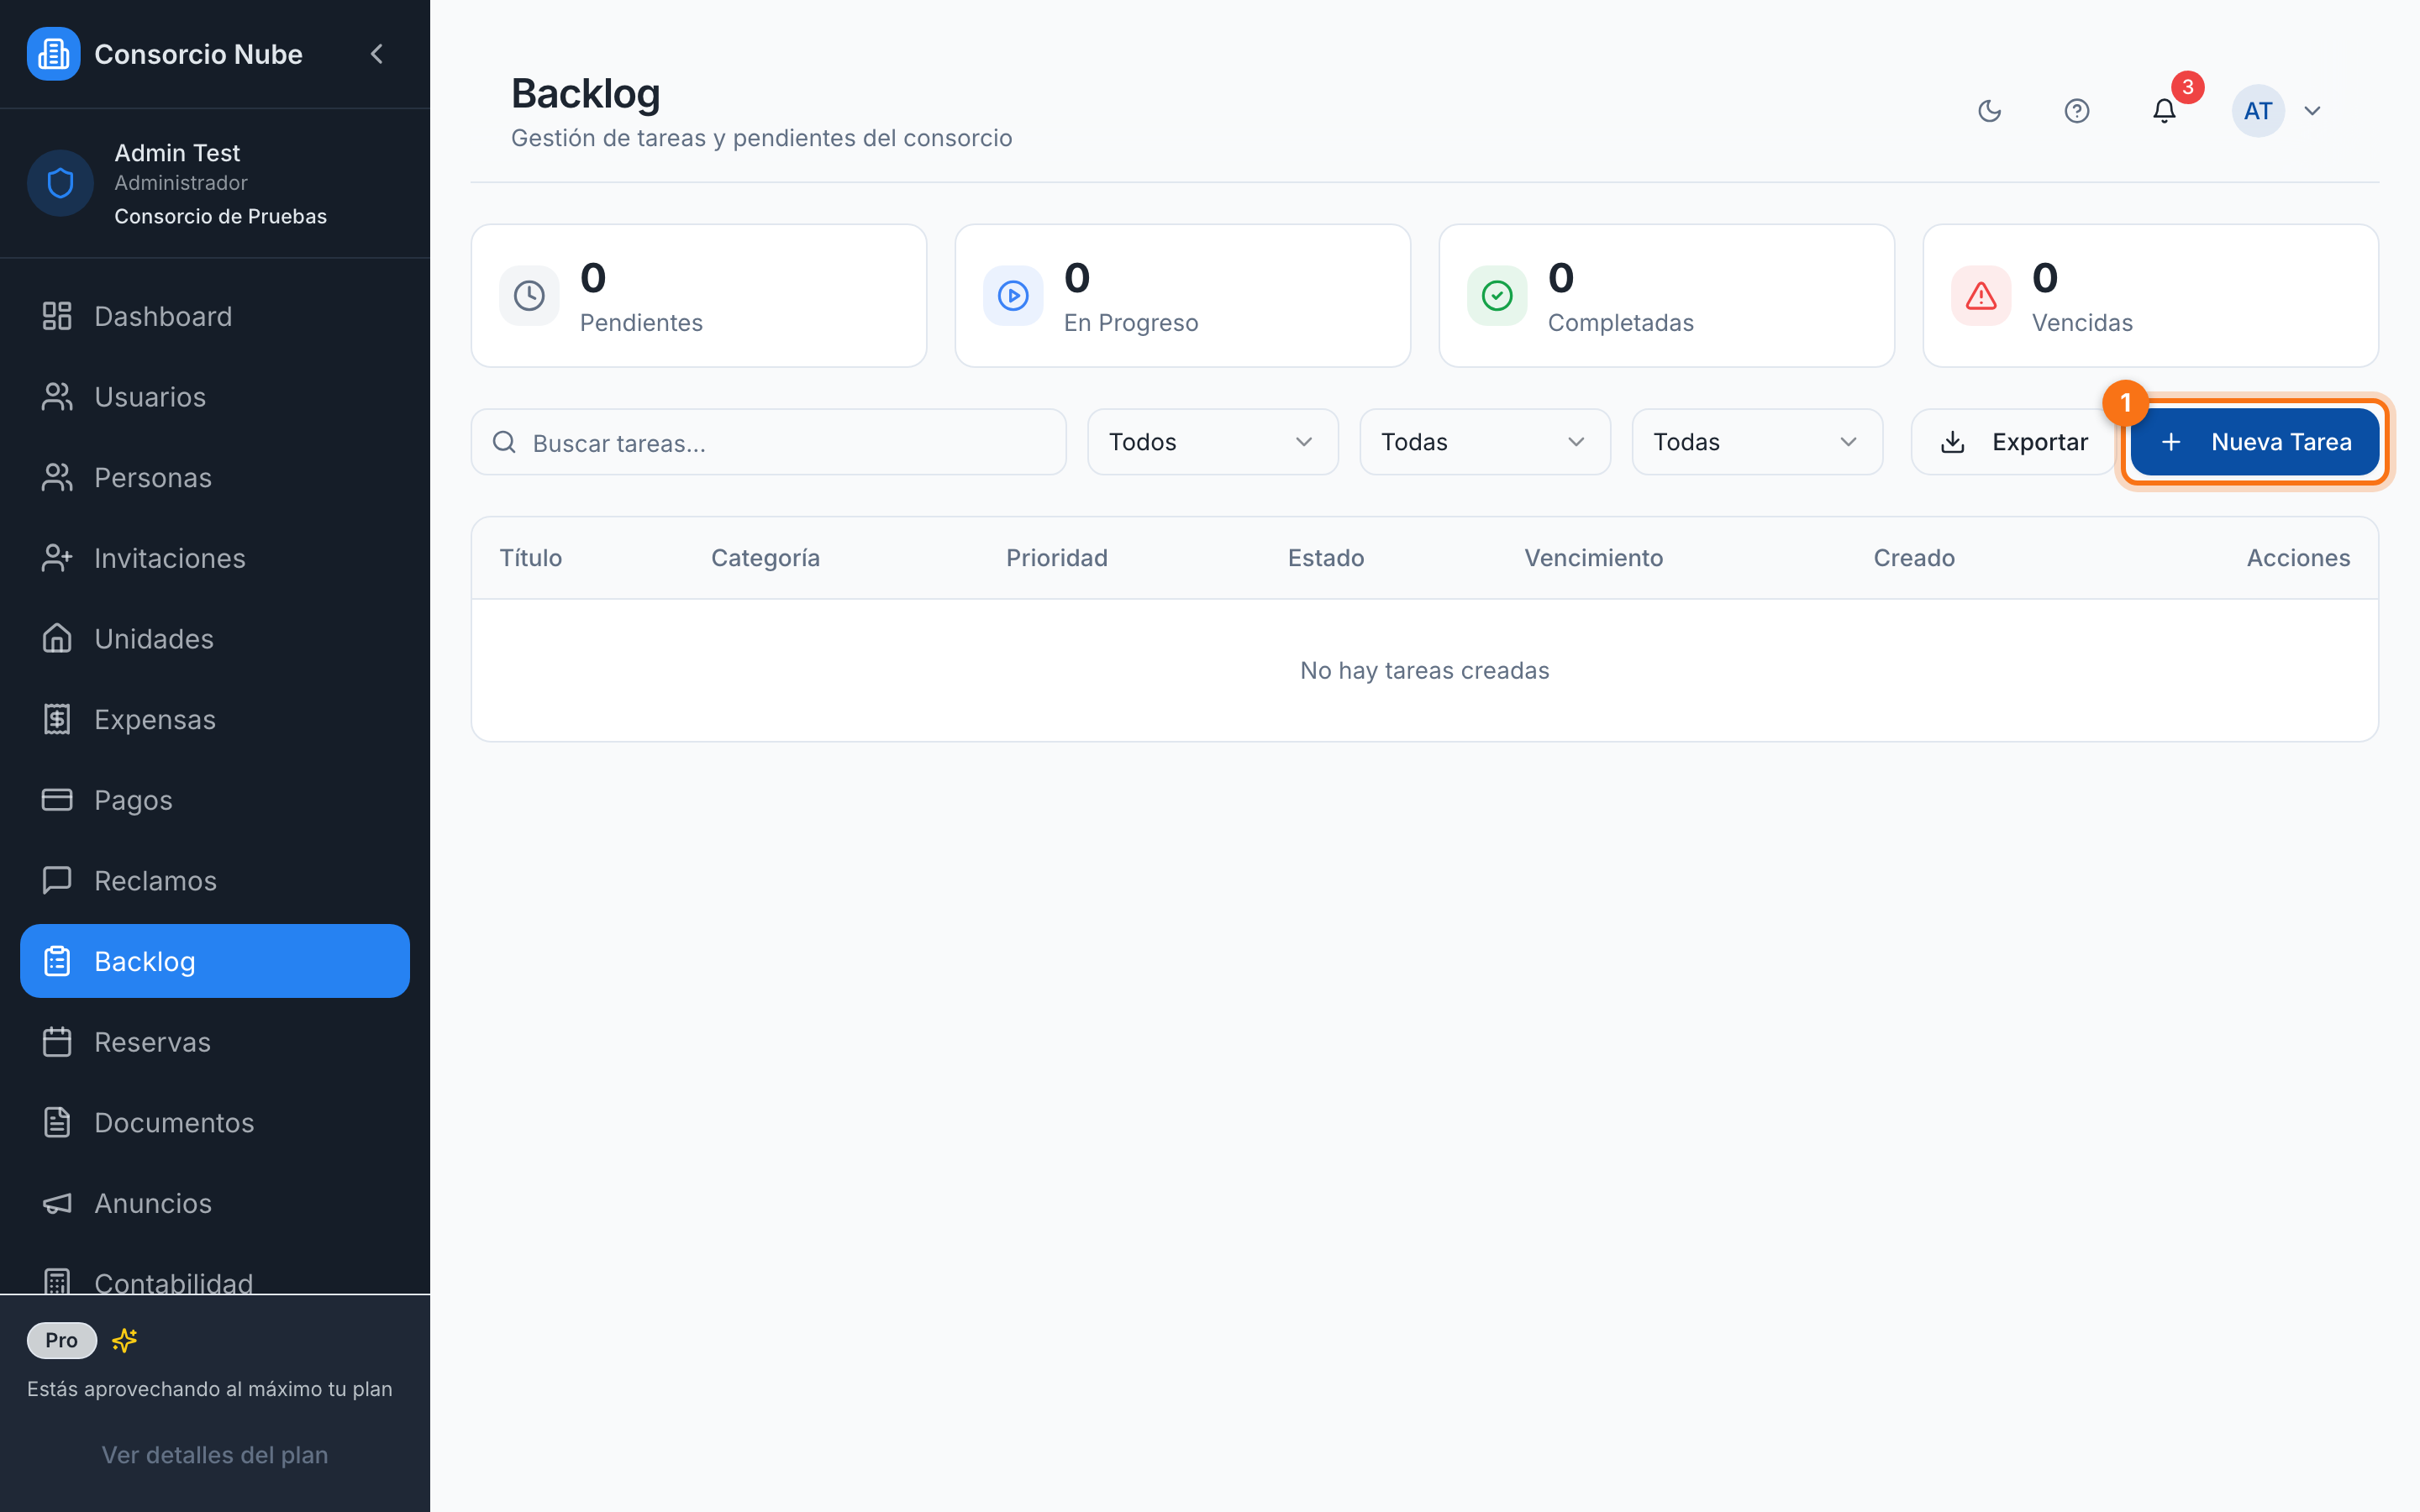This screenshot has height=1512, width=2420.
Task: Click Ver detalles del plan link
Action: [x=215, y=1455]
